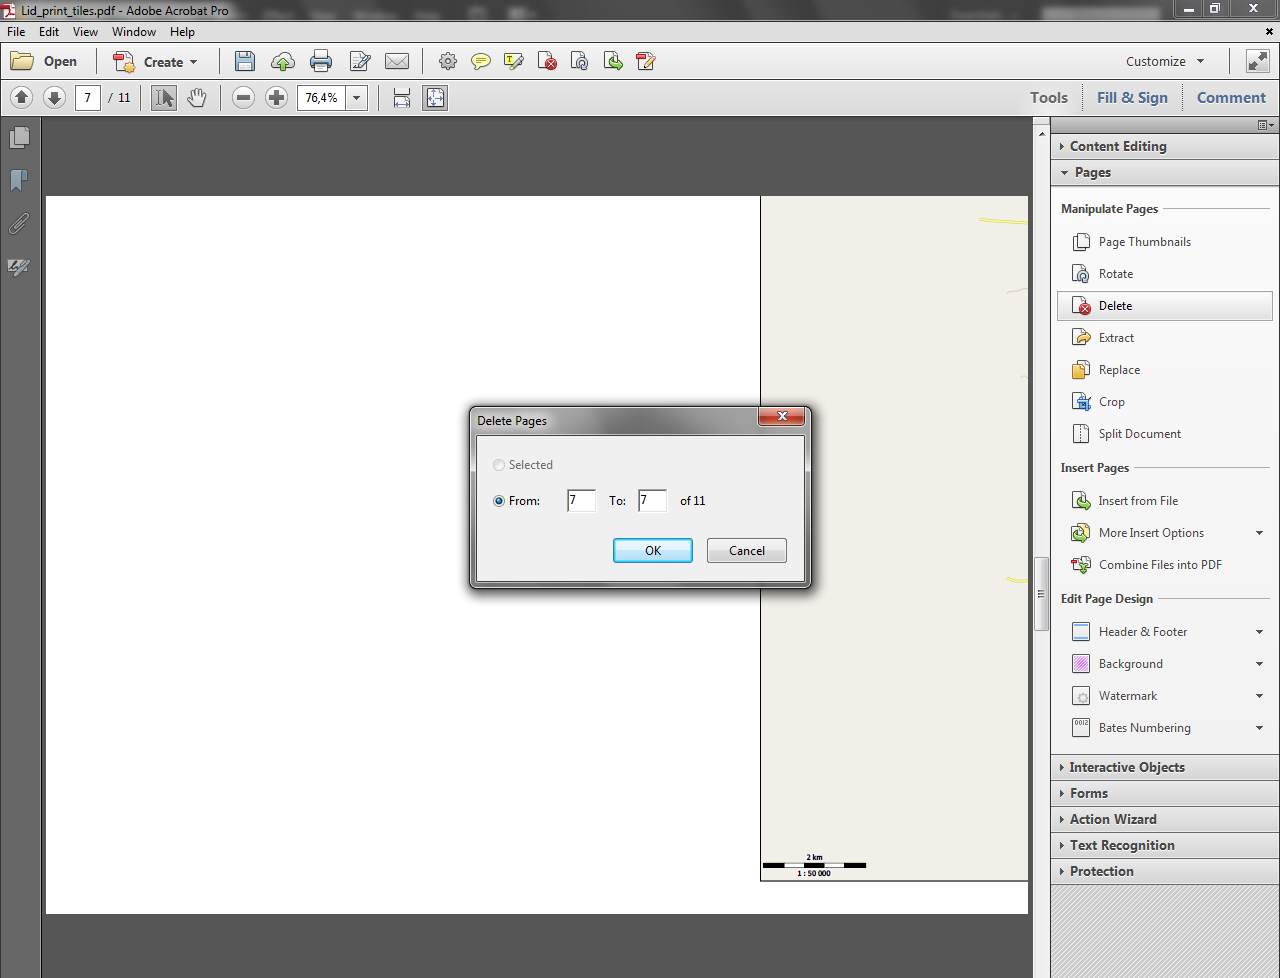
Task: Expand the Content Editing section
Action: (1165, 146)
